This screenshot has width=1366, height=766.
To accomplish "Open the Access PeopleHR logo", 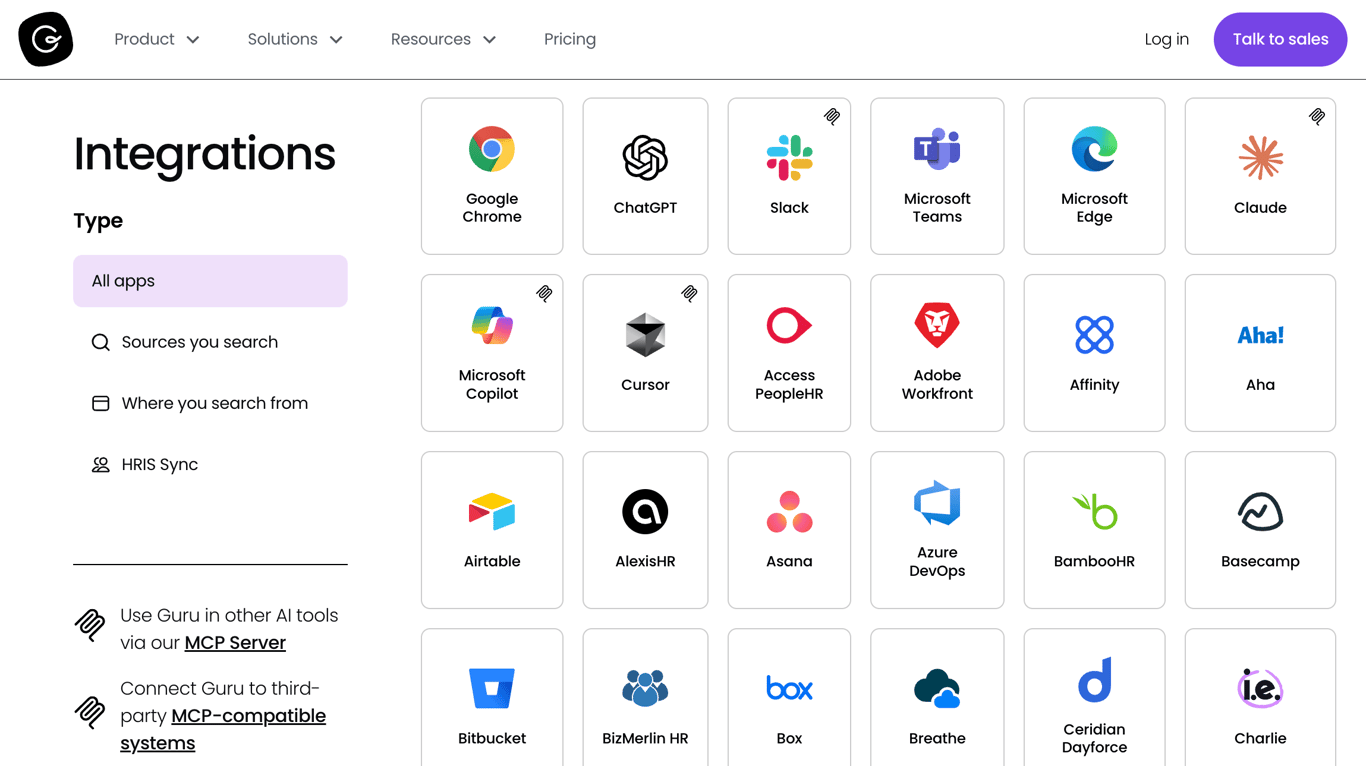I will point(789,326).
